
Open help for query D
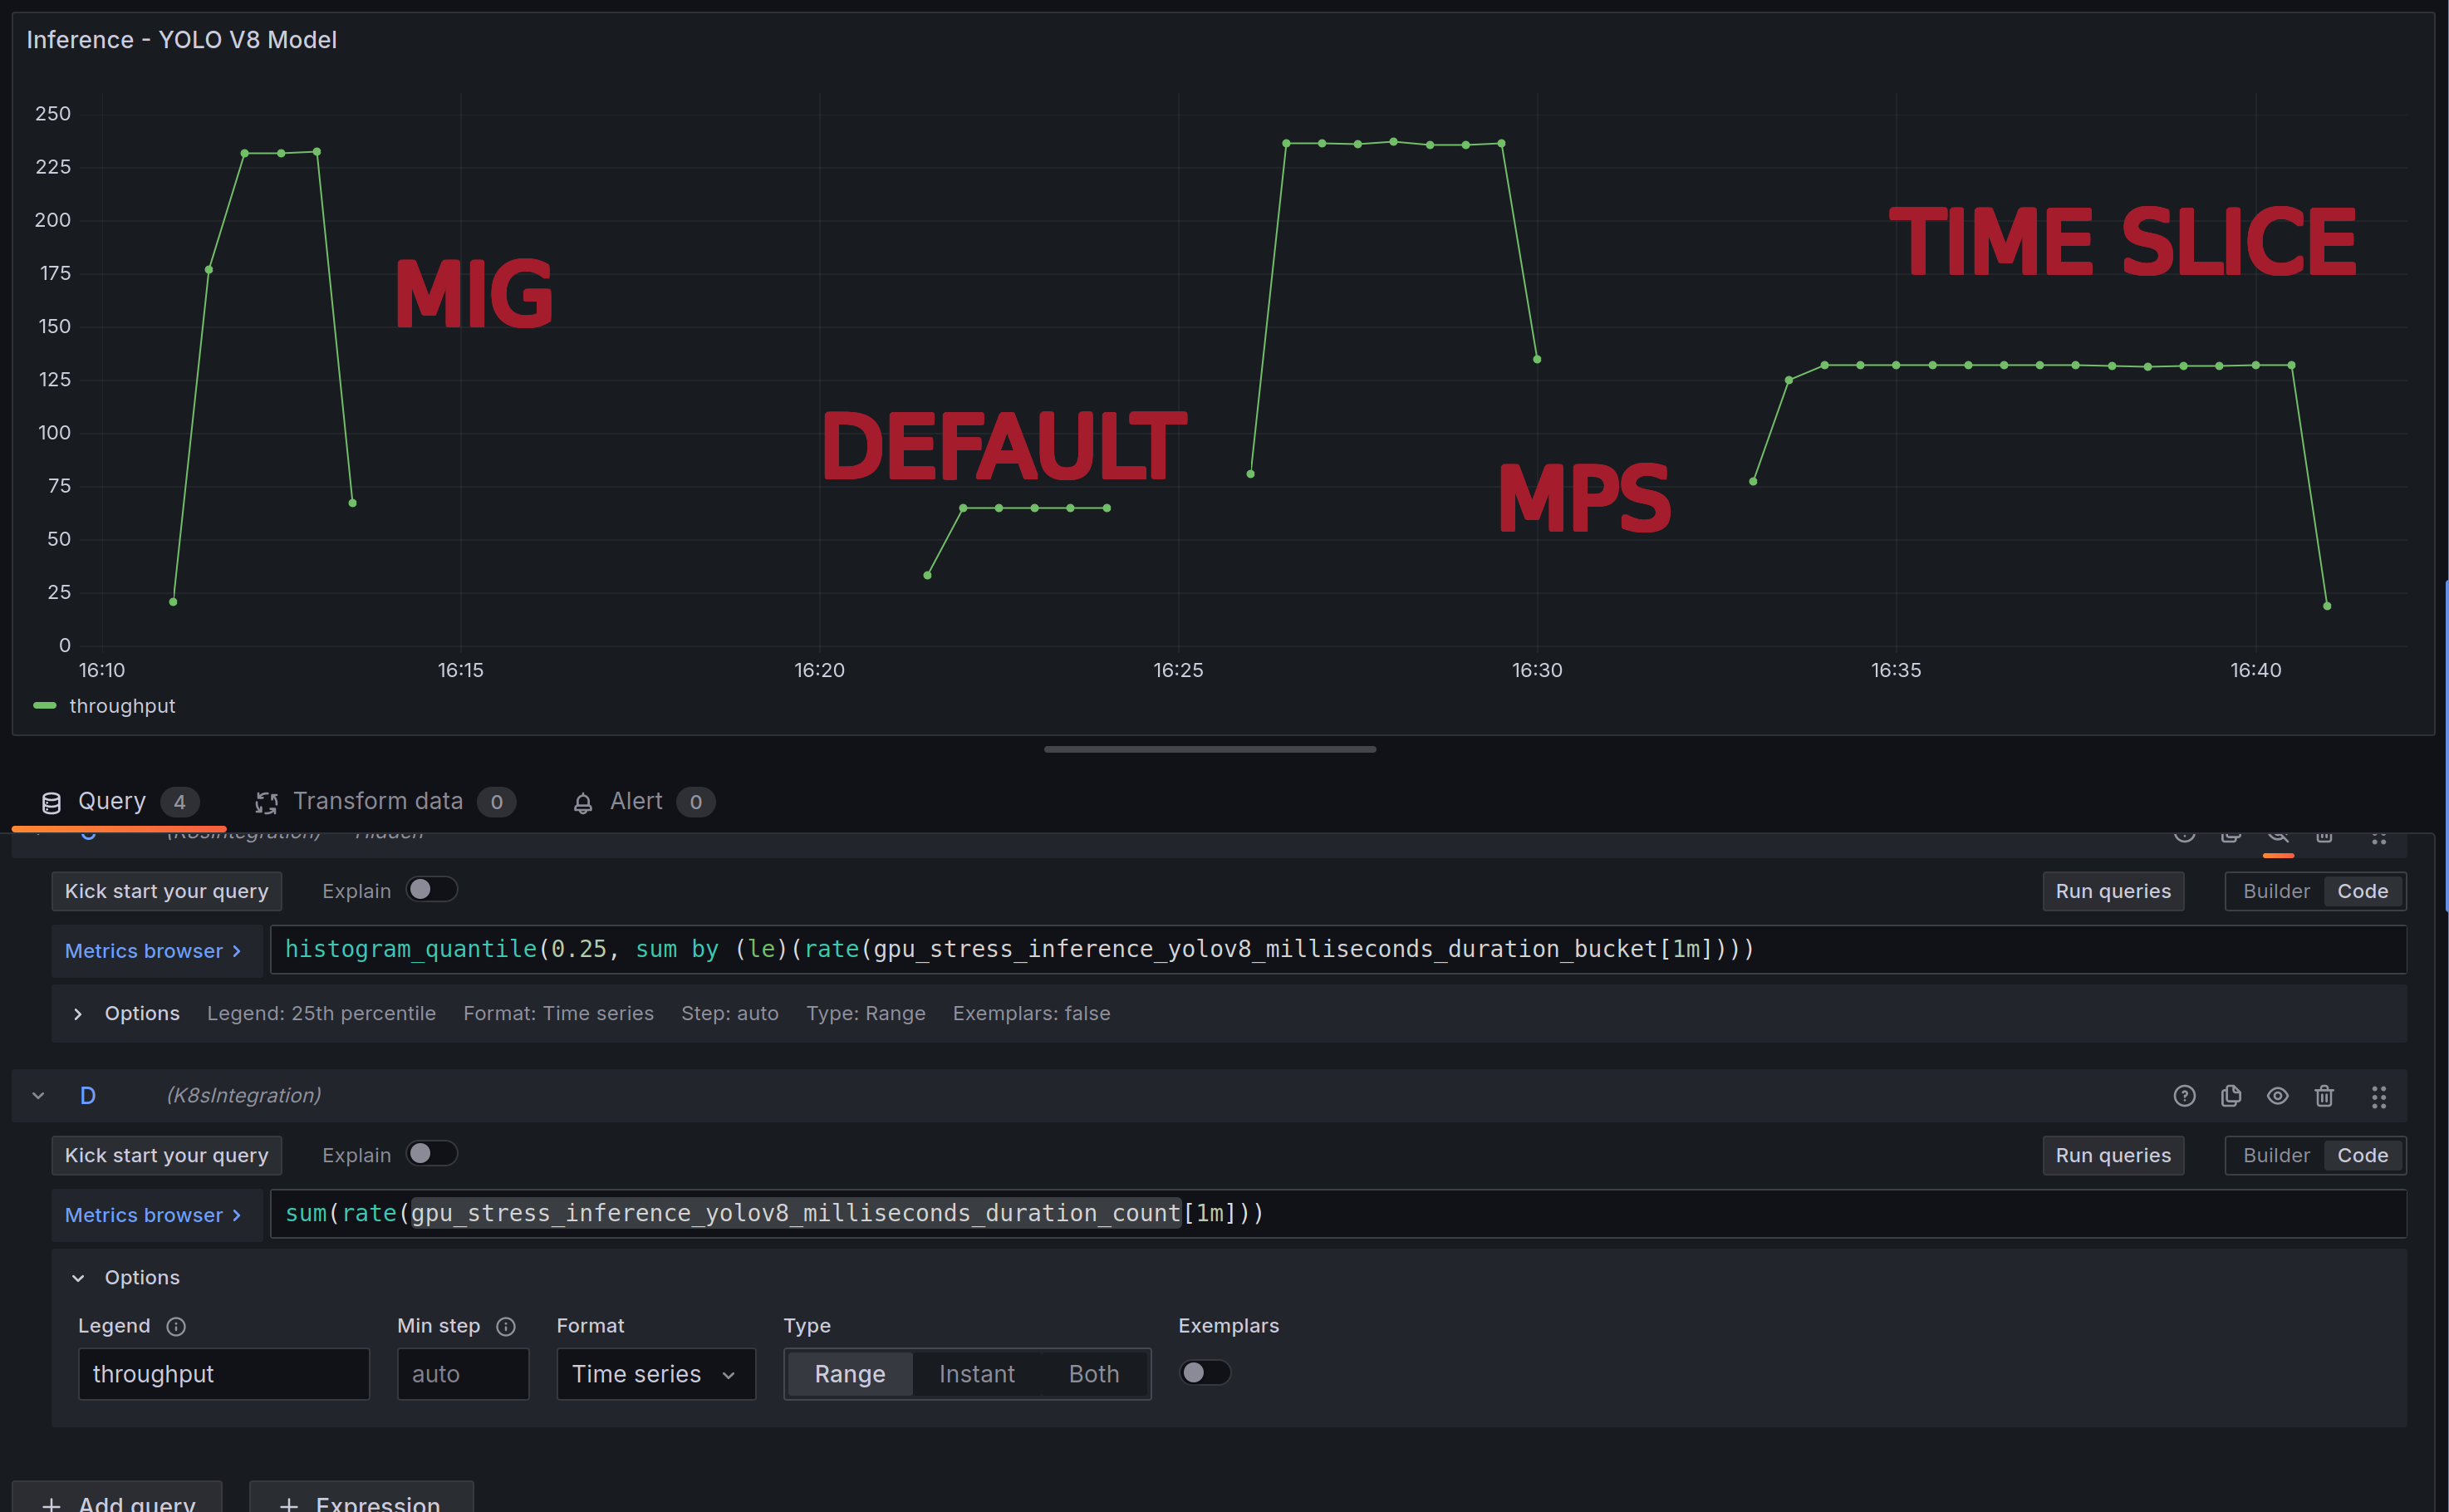click(x=2184, y=1096)
